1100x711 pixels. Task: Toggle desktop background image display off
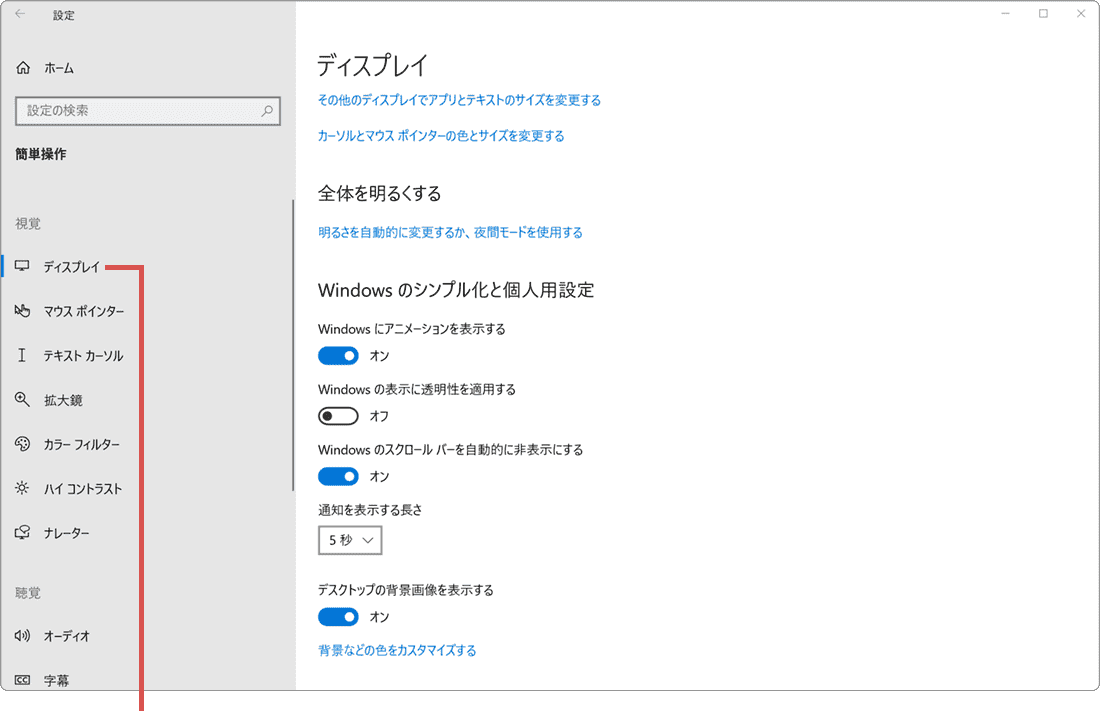pos(338,616)
